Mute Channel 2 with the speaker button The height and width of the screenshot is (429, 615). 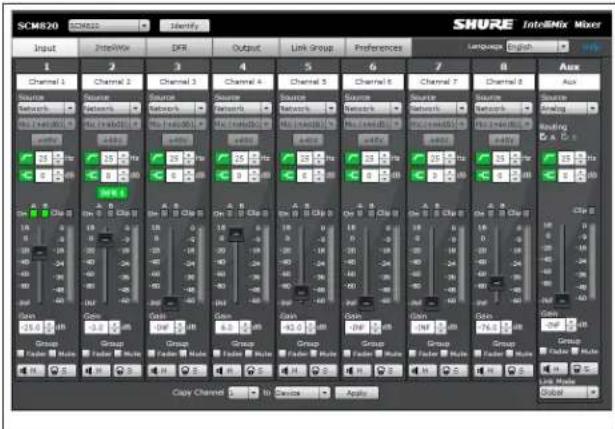(x=96, y=370)
